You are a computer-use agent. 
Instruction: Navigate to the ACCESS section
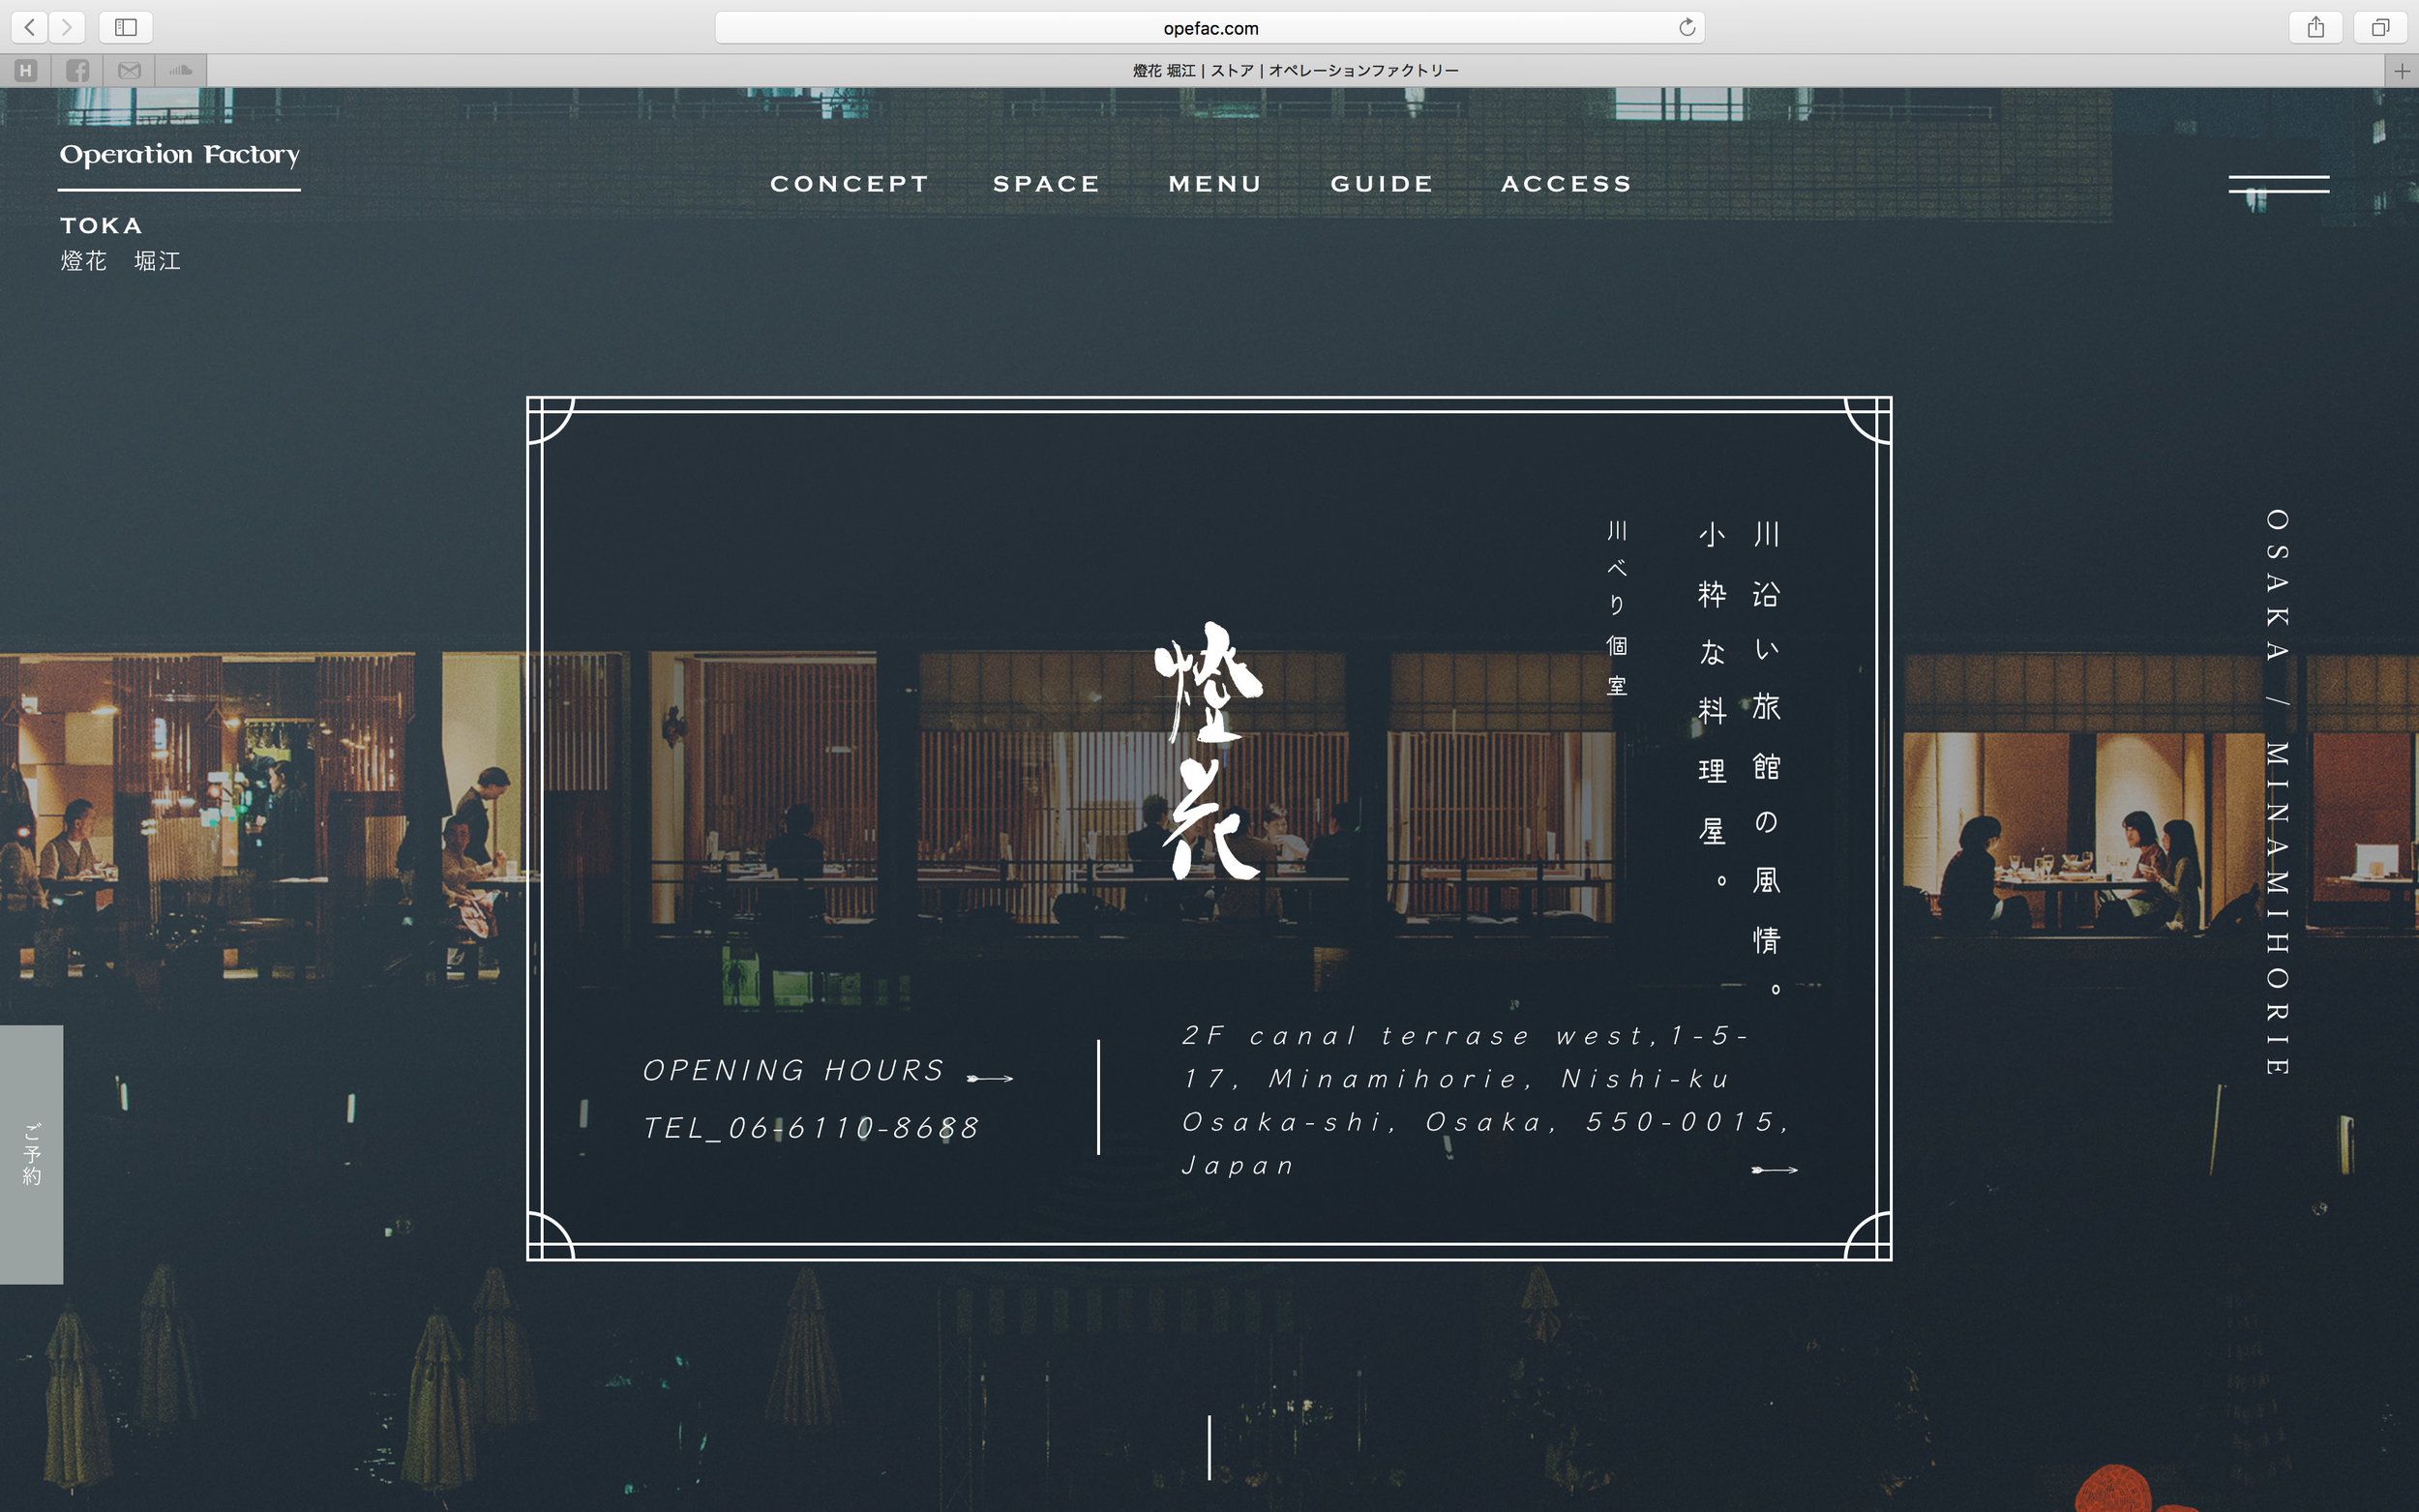[1566, 184]
